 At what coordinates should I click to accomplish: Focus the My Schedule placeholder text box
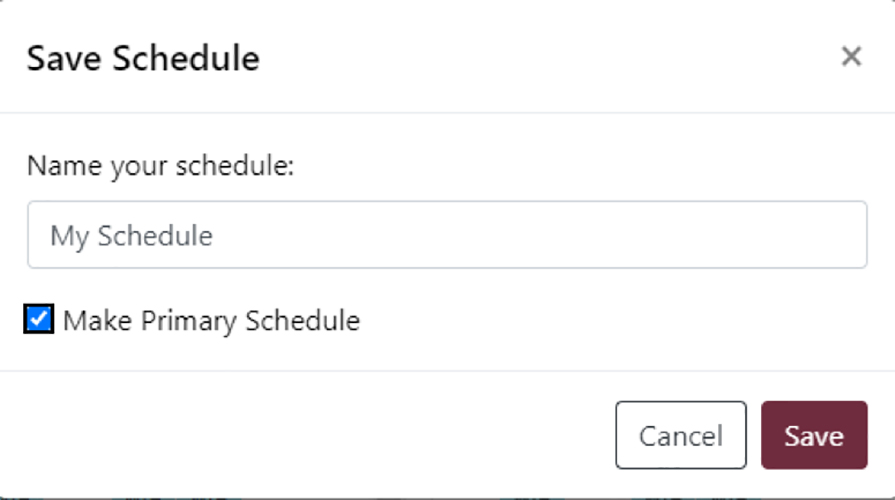[446, 235]
